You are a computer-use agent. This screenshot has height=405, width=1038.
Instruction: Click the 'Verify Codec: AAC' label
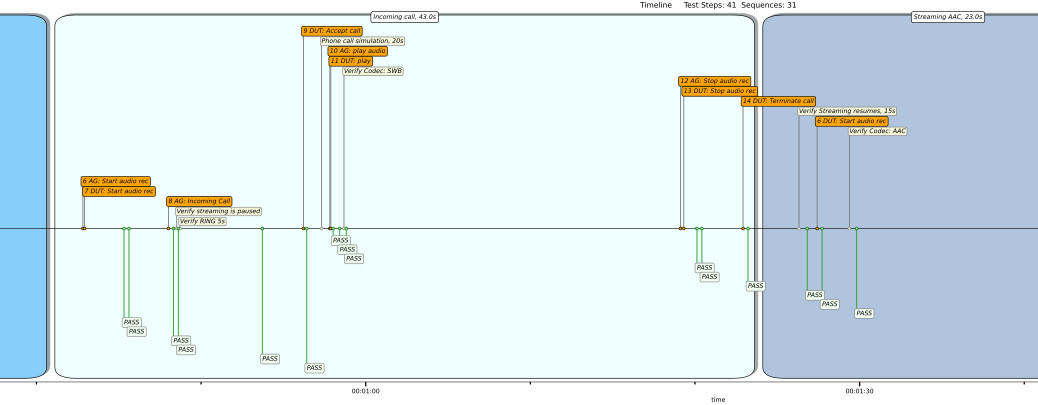coord(878,131)
